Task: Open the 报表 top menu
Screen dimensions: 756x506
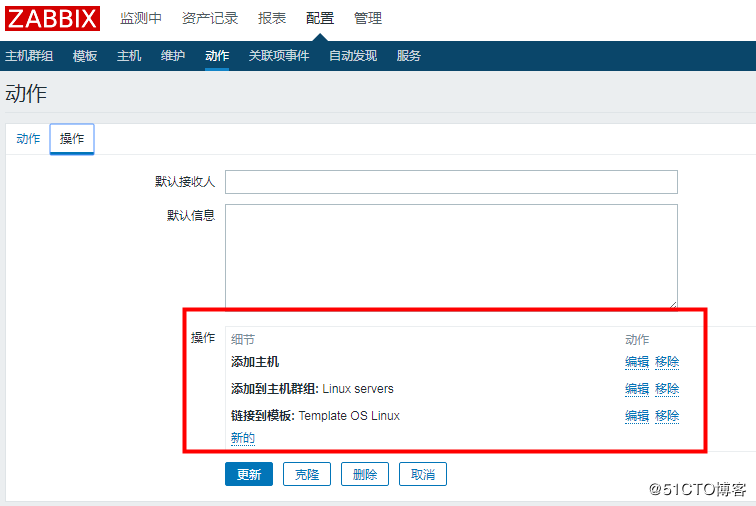Action: pyautogui.click(x=272, y=18)
